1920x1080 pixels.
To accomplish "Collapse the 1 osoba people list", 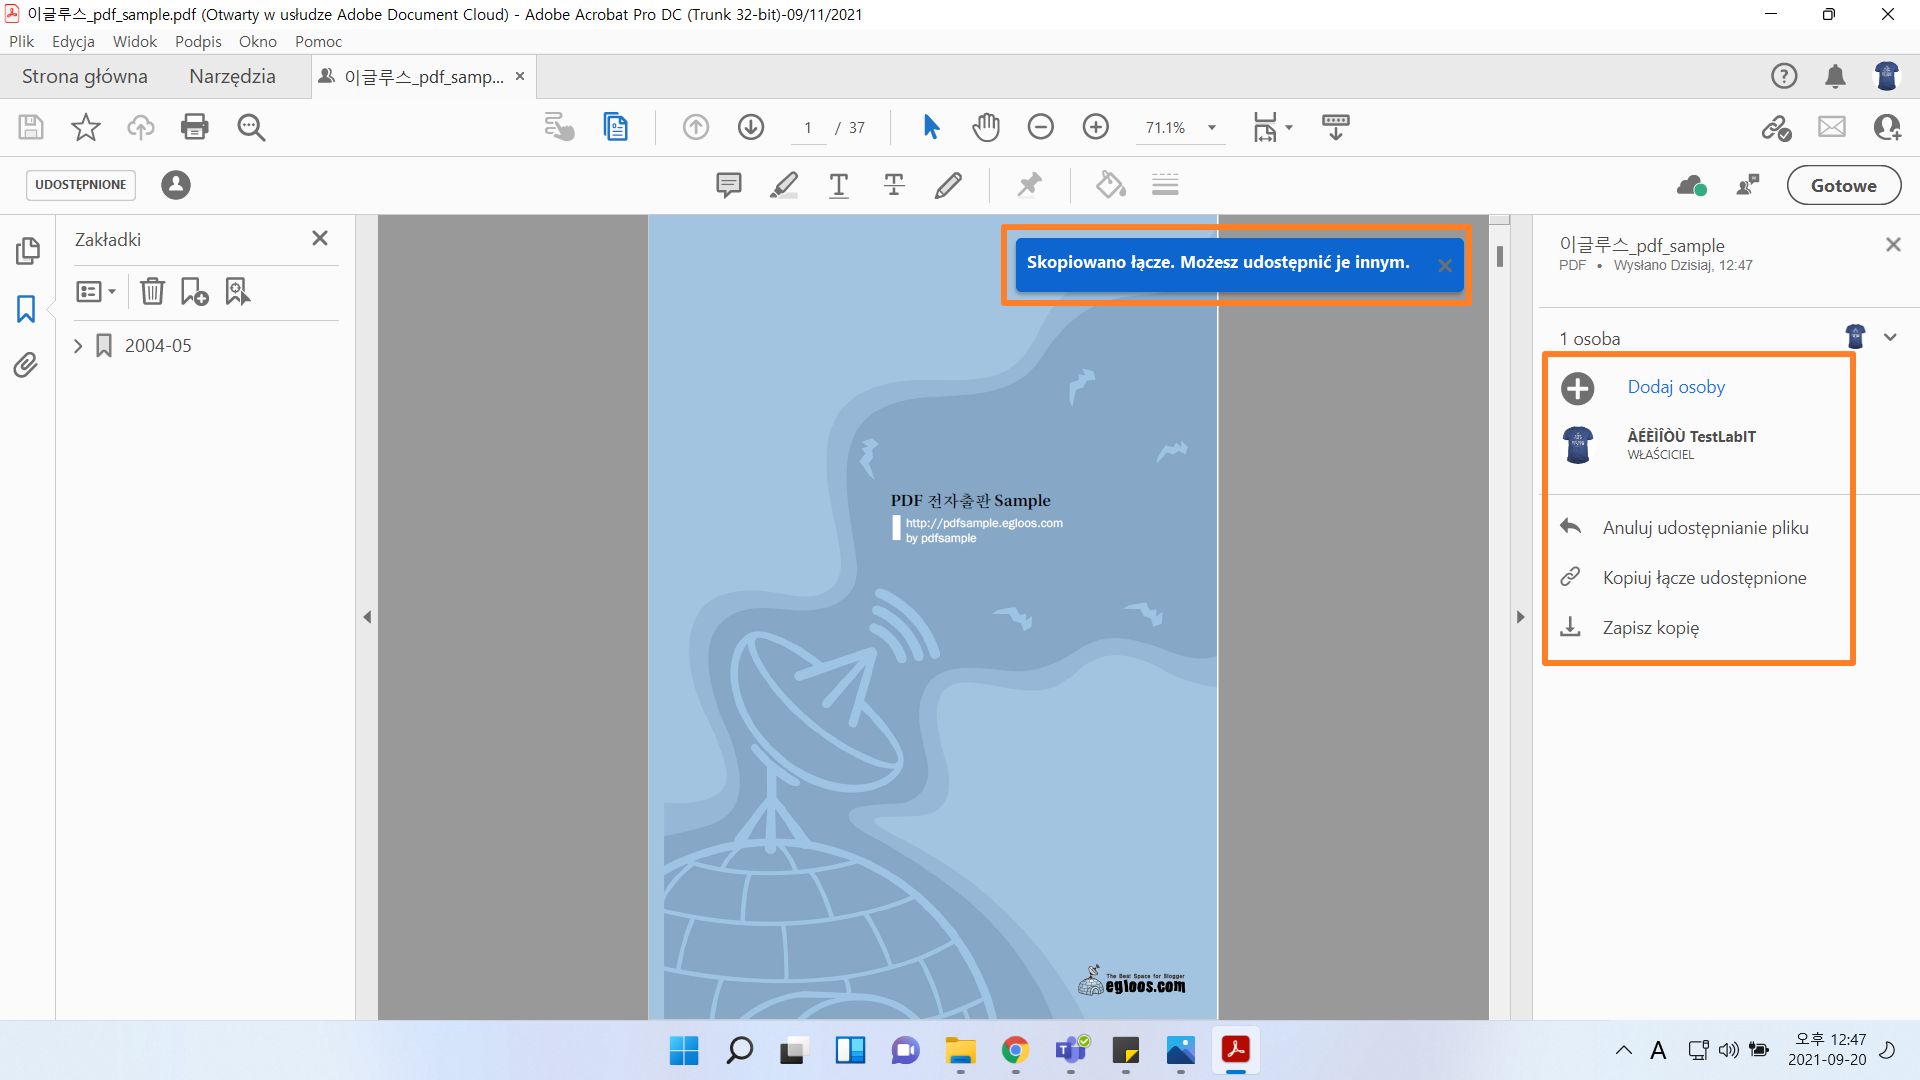I will pyautogui.click(x=1890, y=338).
